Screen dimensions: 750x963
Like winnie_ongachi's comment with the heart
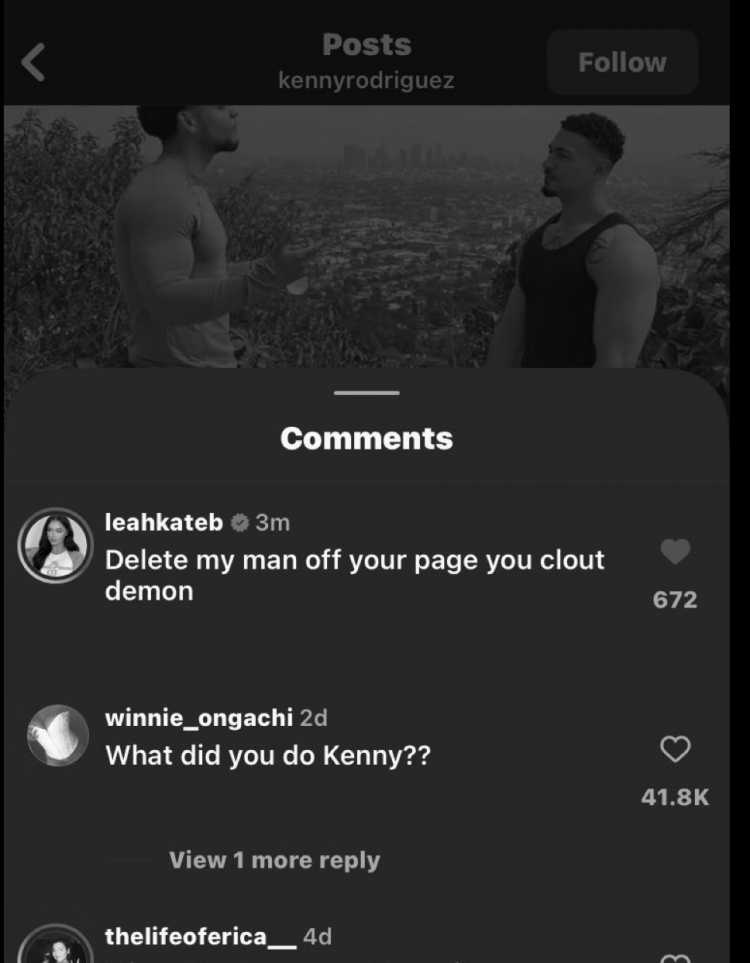(x=675, y=749)
